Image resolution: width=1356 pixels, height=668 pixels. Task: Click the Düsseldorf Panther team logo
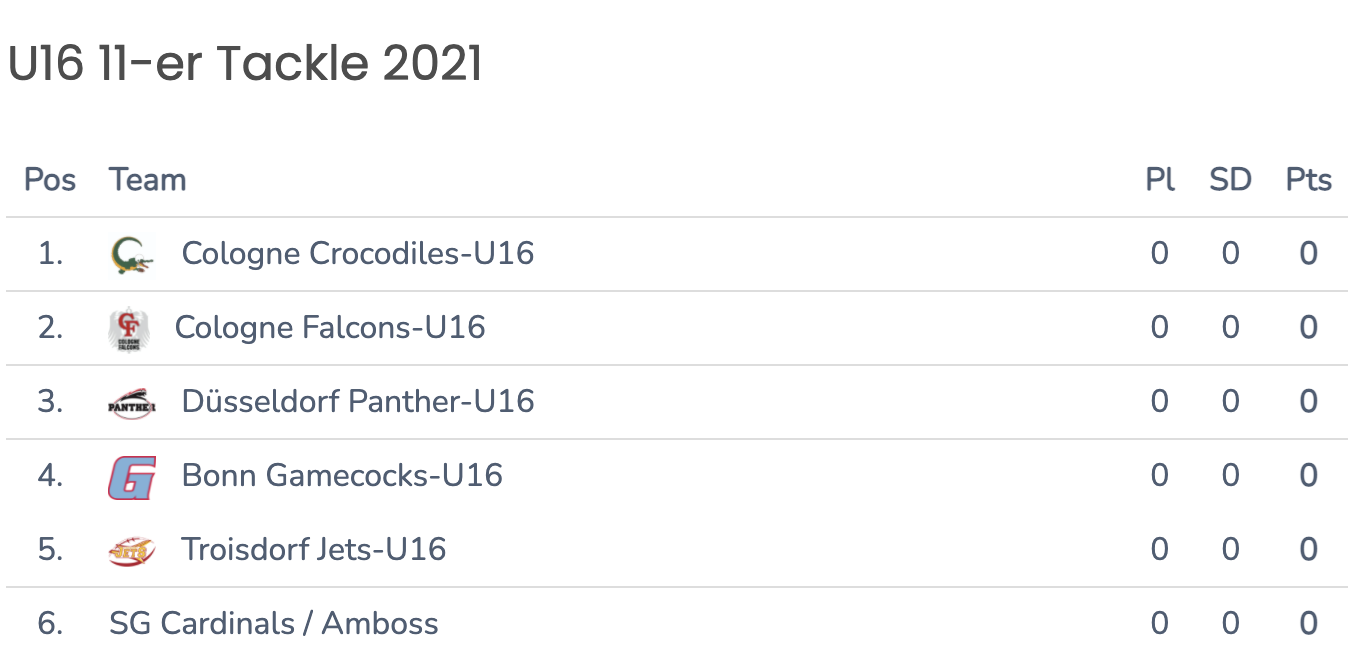(132, 403)
